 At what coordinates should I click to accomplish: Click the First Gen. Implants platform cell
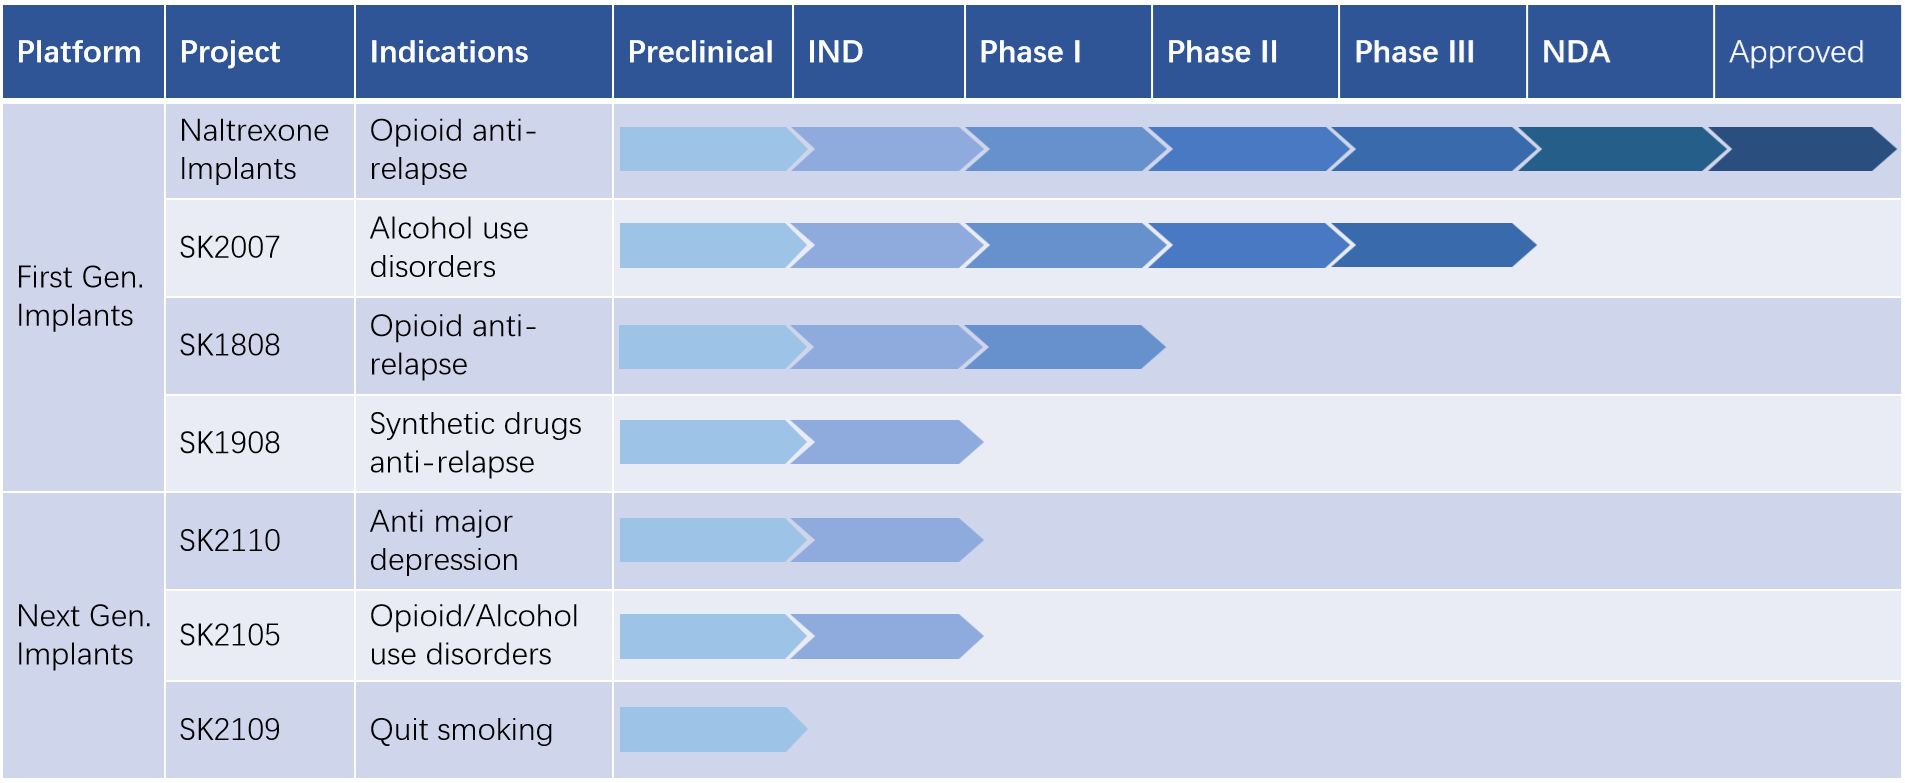tap(80, 296)
